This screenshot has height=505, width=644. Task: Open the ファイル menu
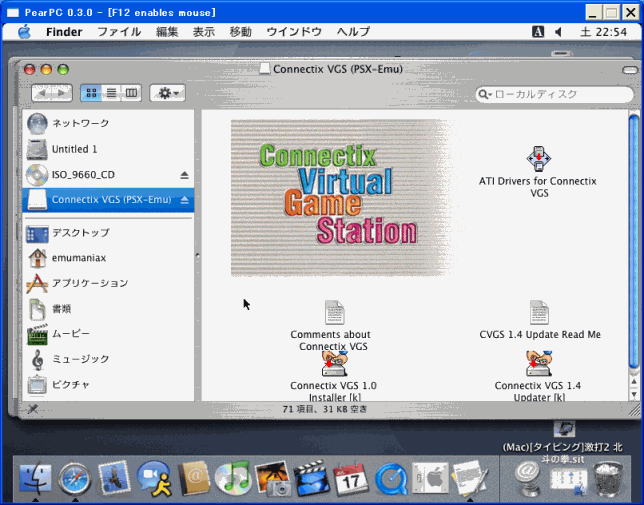118,32
